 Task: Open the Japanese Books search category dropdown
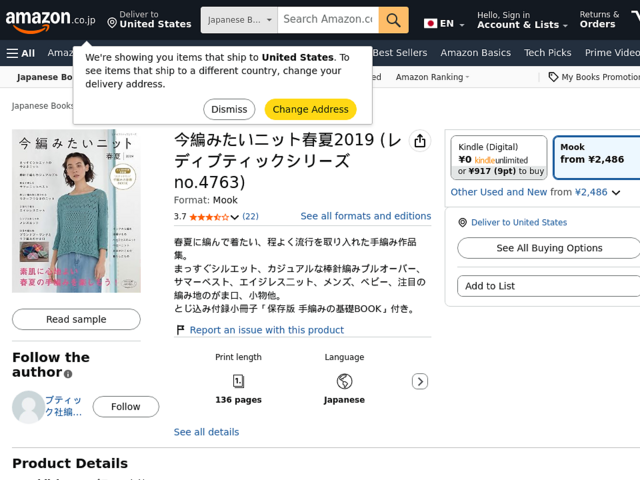(239, 20)
